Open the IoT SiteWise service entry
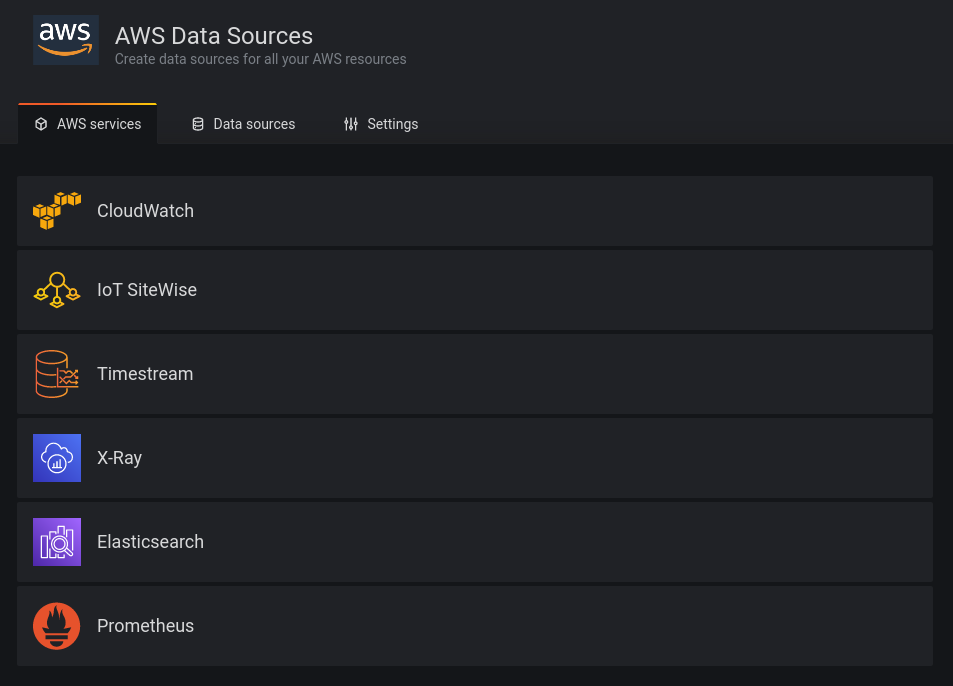Image resolution: width=953 pixels, height=686 pixels. [475, 290]
